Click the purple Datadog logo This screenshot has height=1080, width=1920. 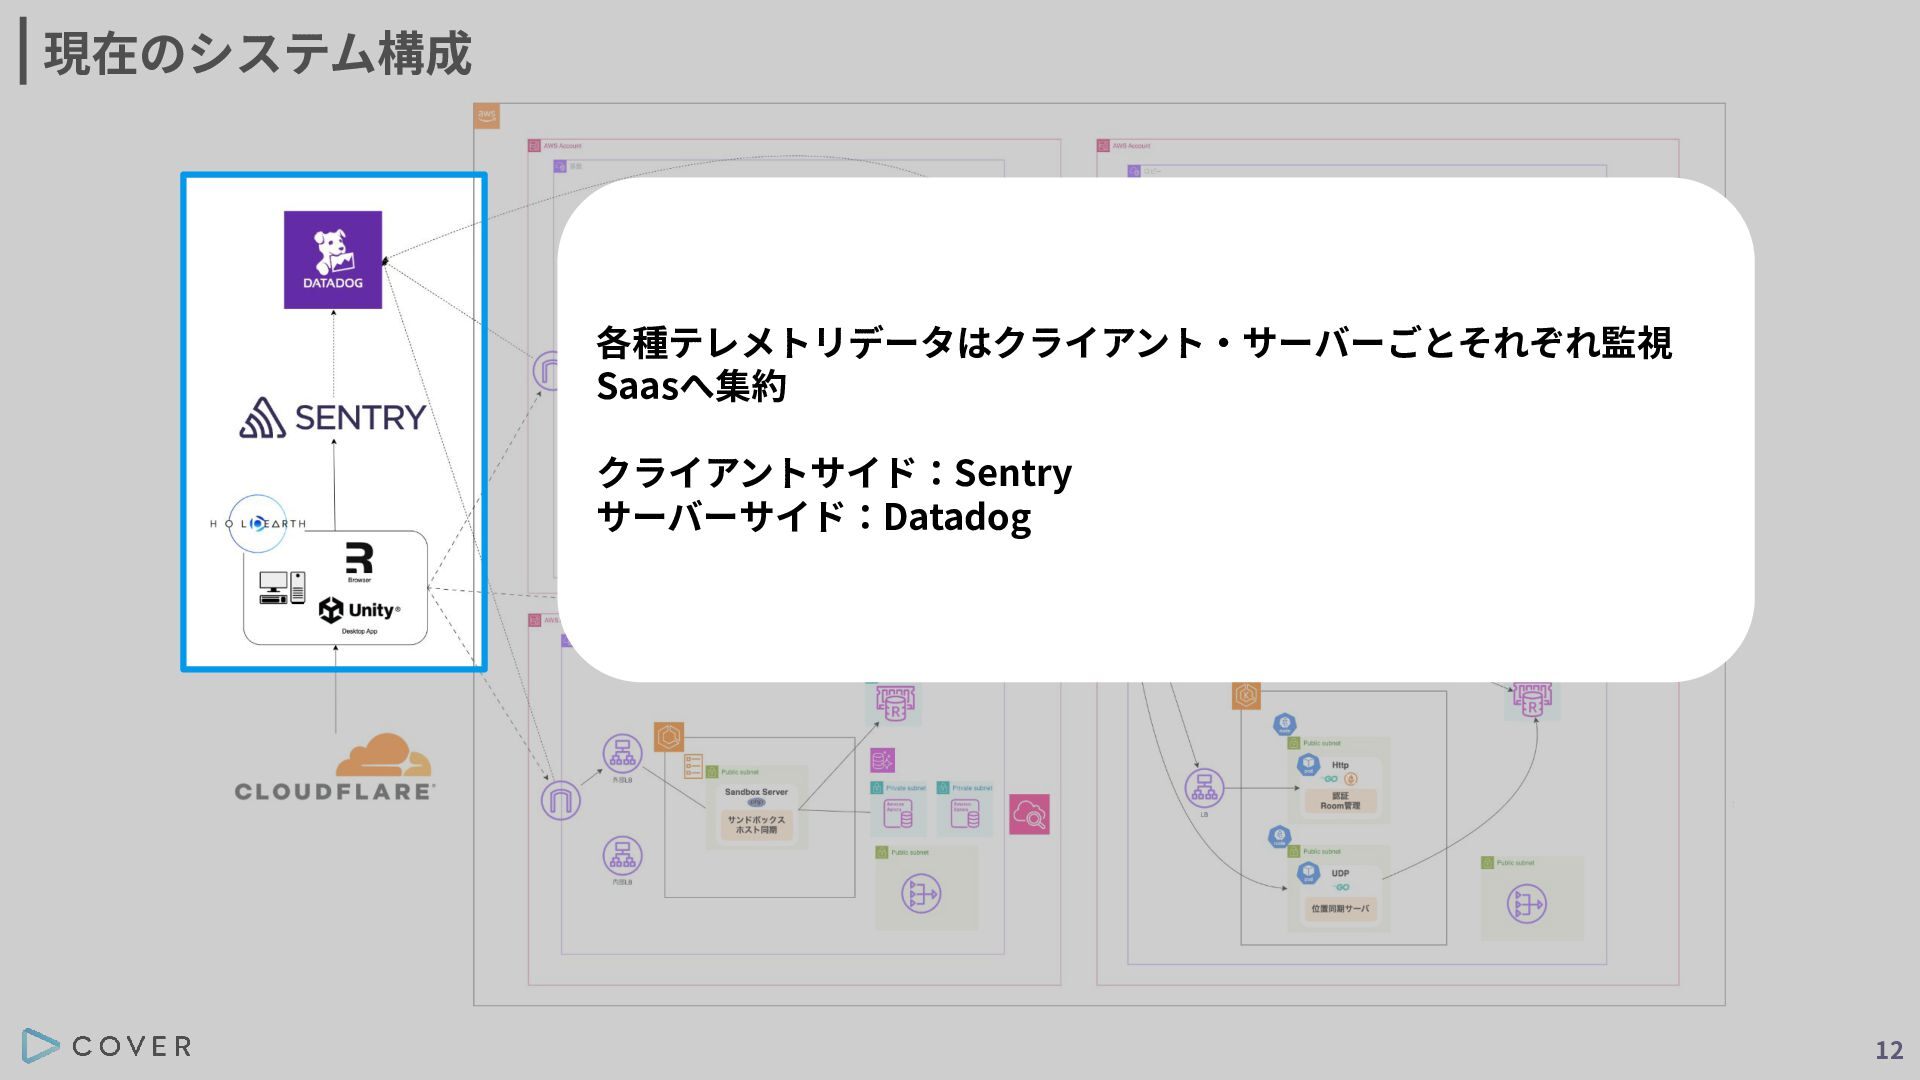pos(333,260)
